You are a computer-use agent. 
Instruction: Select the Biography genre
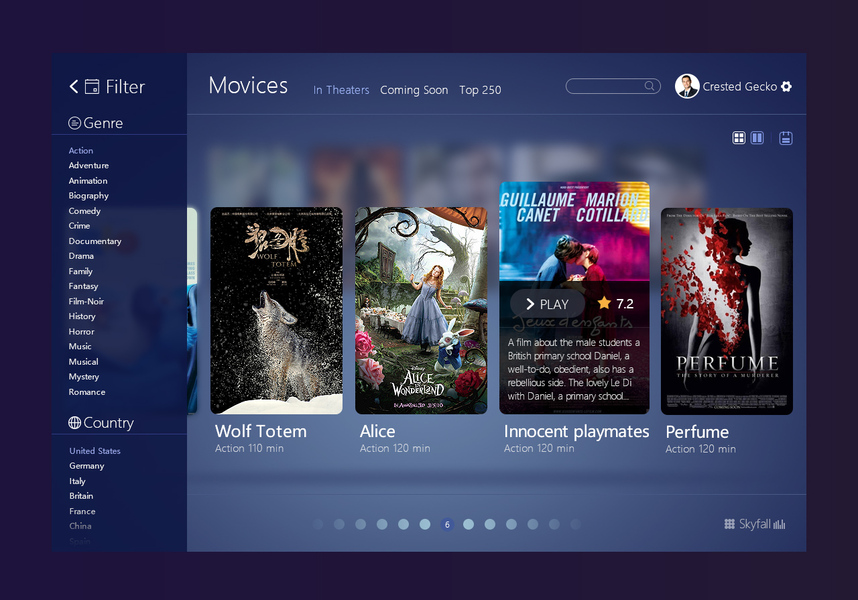pos(89,196)
